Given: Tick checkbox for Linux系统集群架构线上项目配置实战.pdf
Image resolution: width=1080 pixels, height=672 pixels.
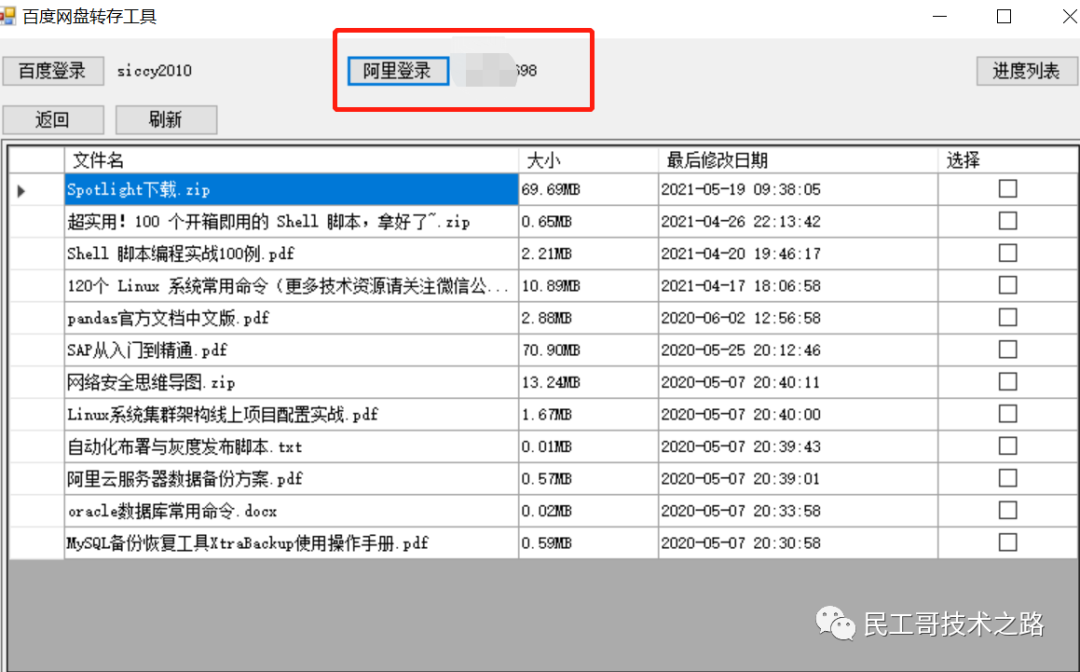Looking at the screenshot, I should pos(1008,414).
